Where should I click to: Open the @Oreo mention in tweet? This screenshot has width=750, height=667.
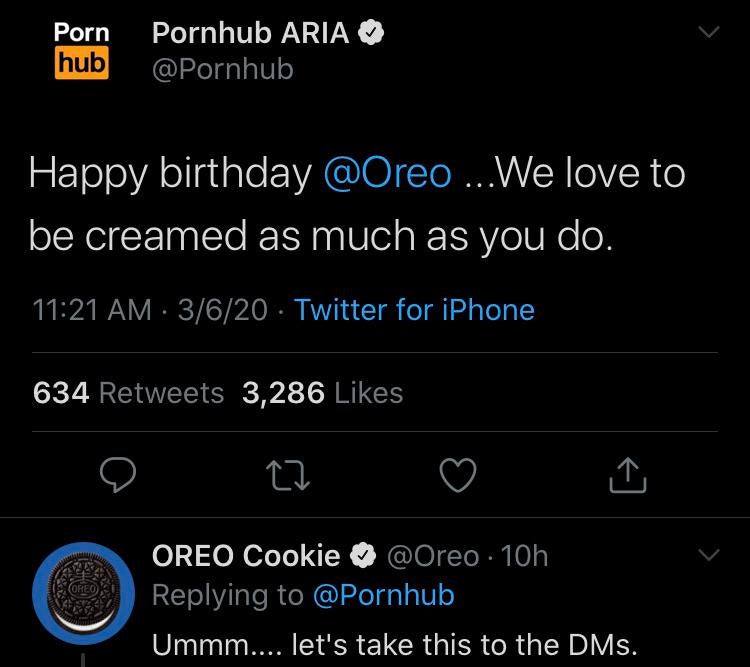tap(387, 173)
